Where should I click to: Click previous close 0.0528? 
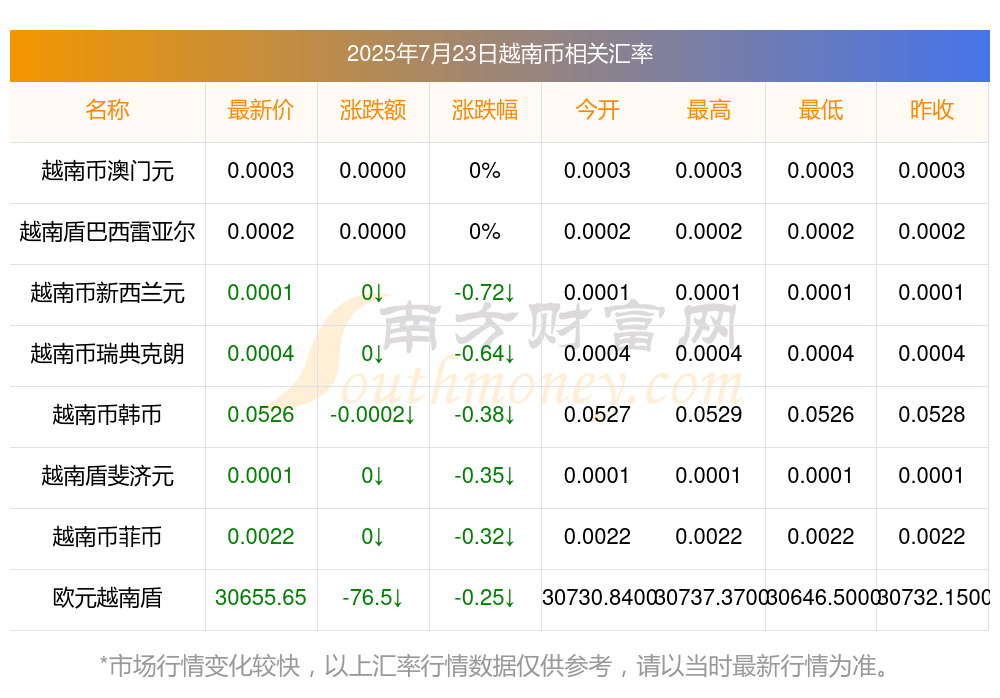click(932, 415)
